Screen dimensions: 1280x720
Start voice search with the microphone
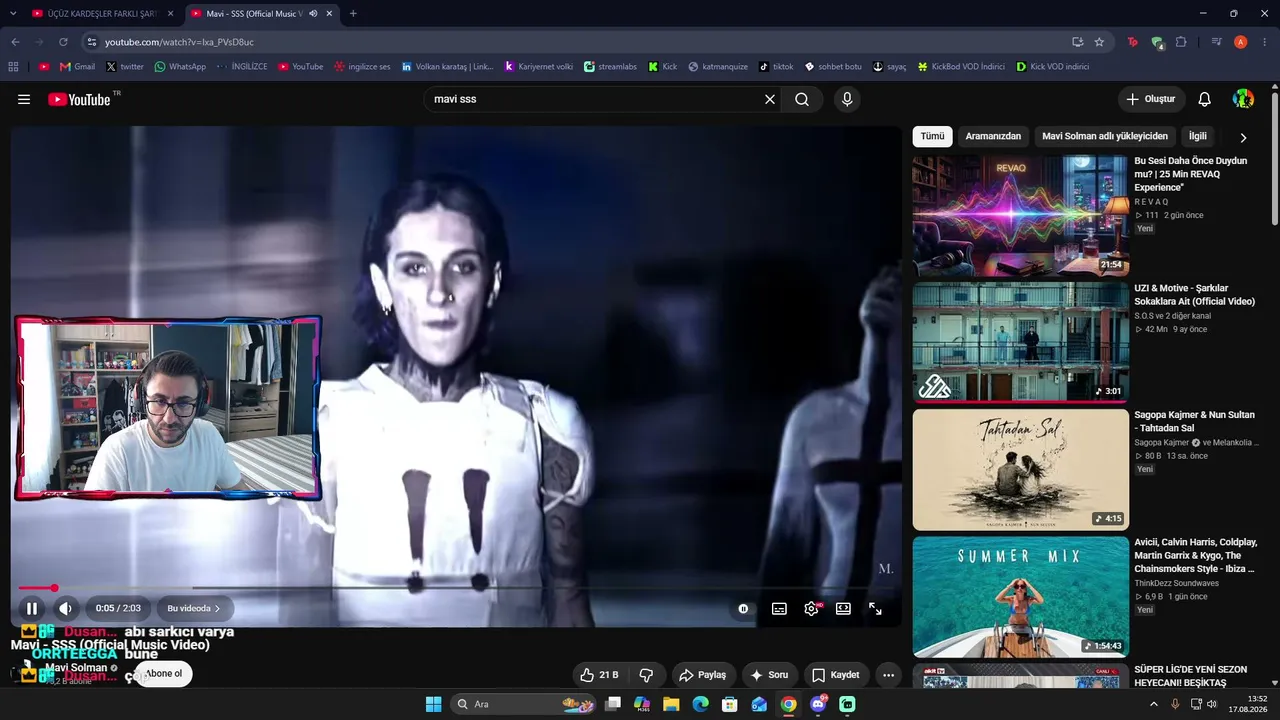[847, 100]
